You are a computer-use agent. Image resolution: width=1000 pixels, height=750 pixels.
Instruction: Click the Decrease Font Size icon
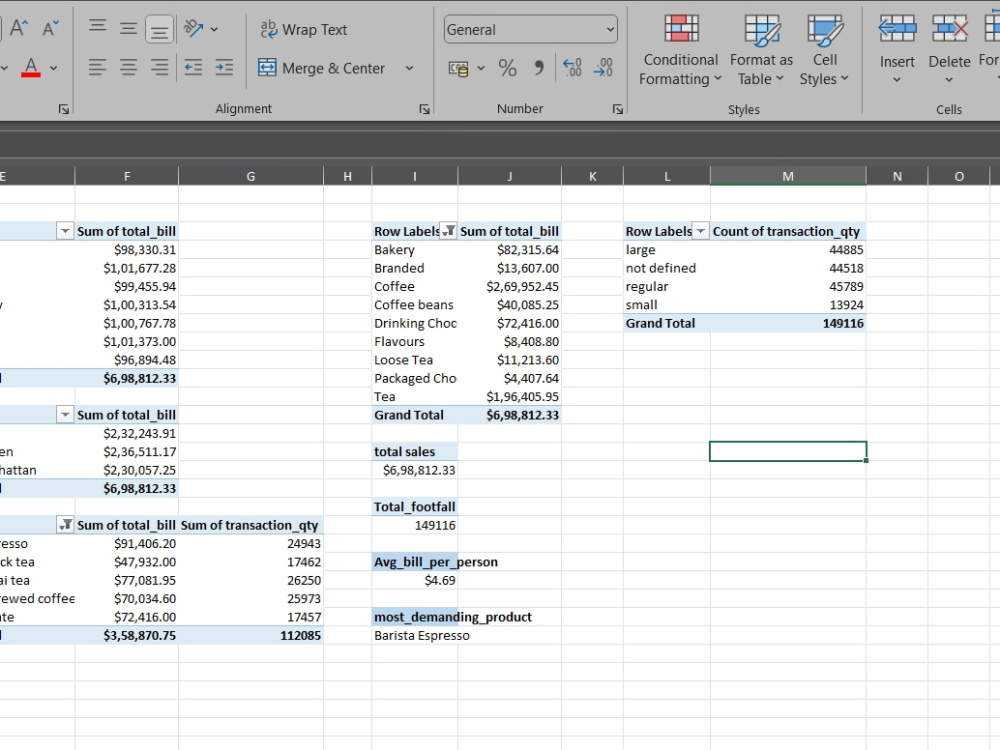pyautogui.click(x=50, y=28)
